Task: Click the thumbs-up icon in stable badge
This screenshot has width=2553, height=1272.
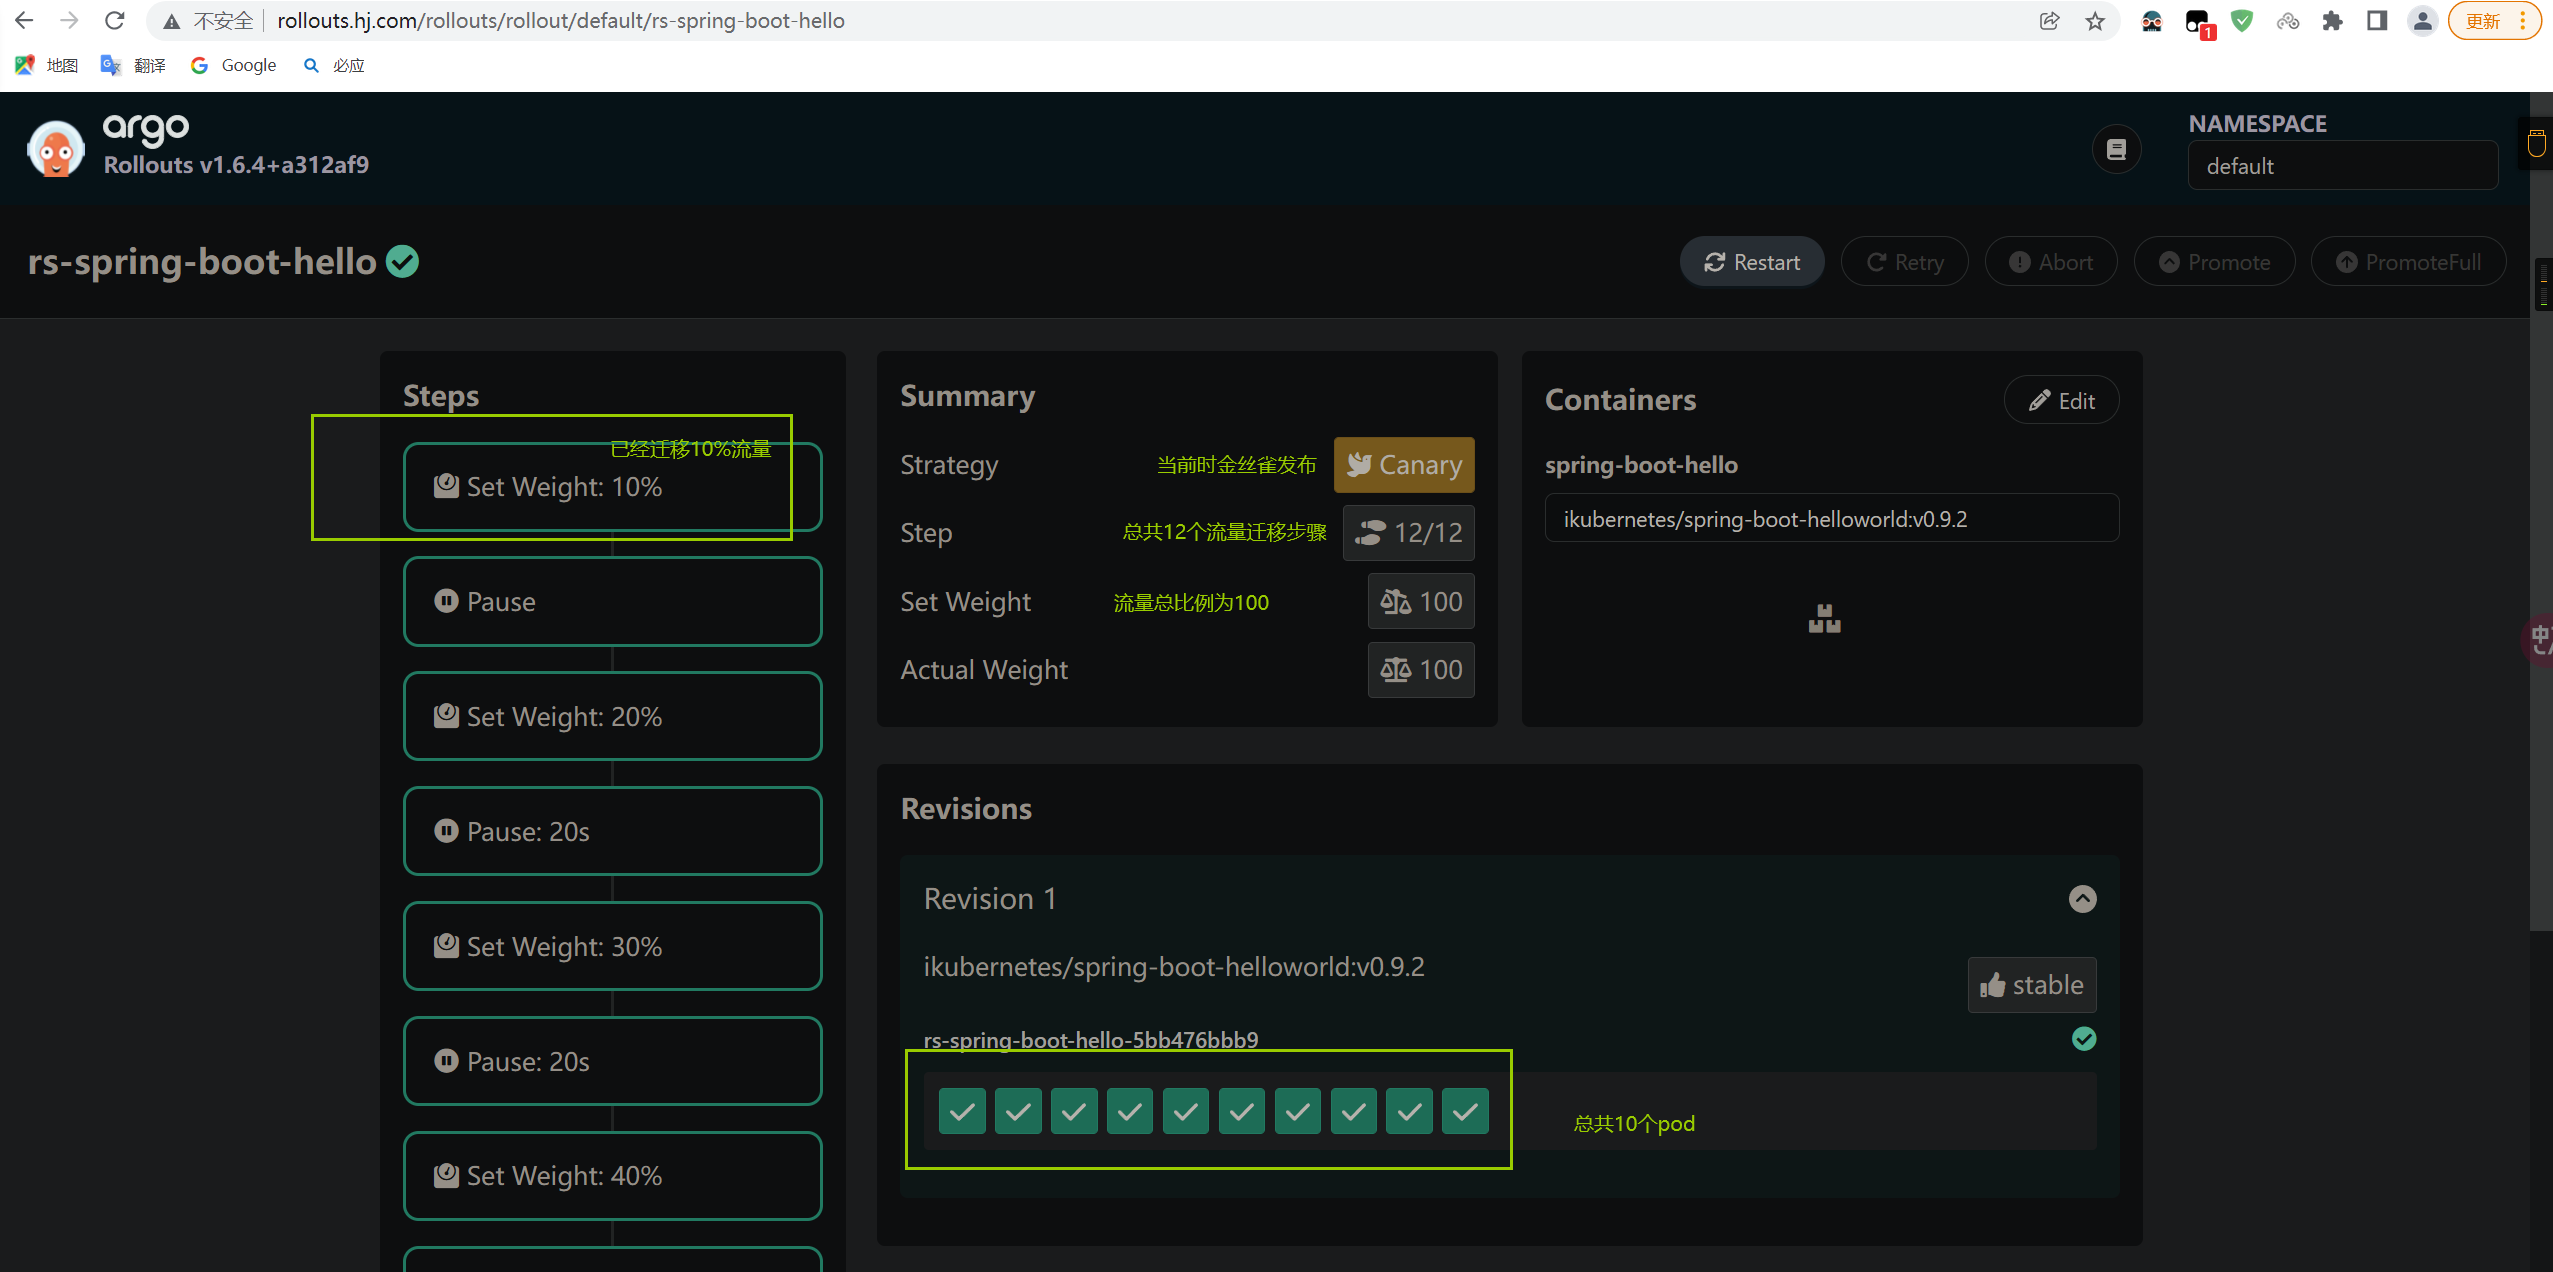Action: click(x=1993, y=985)
